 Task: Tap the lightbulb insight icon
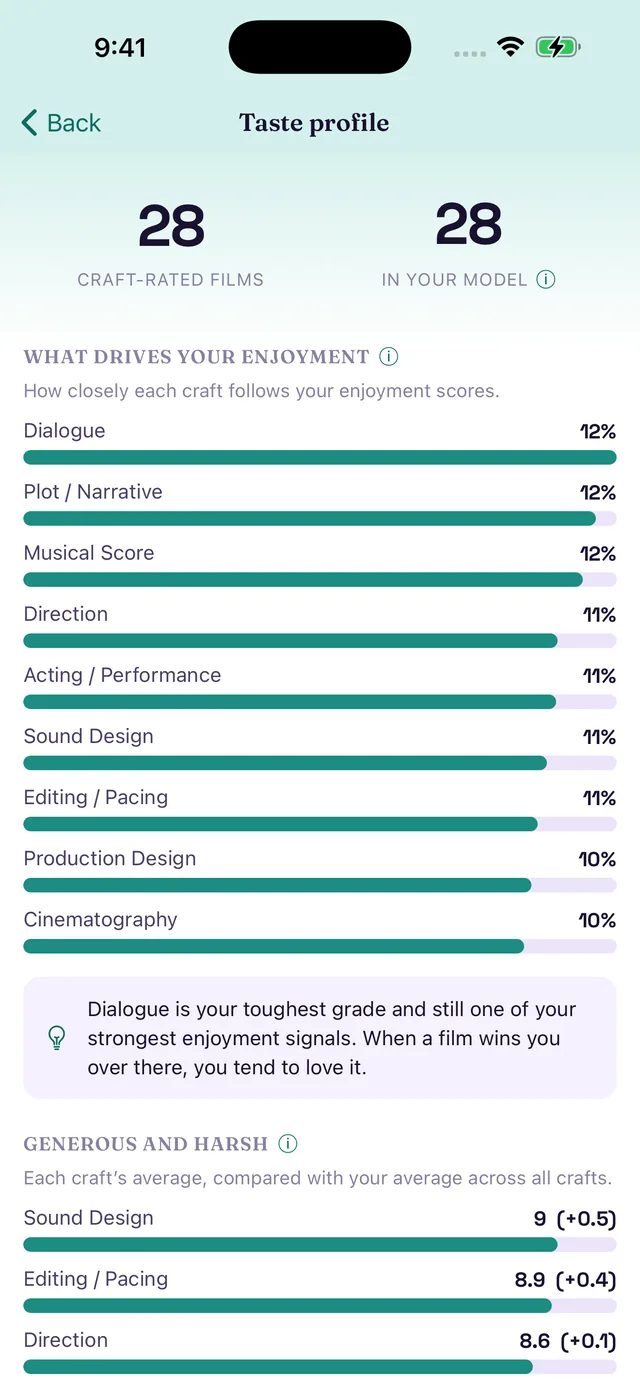[58, 1038]
